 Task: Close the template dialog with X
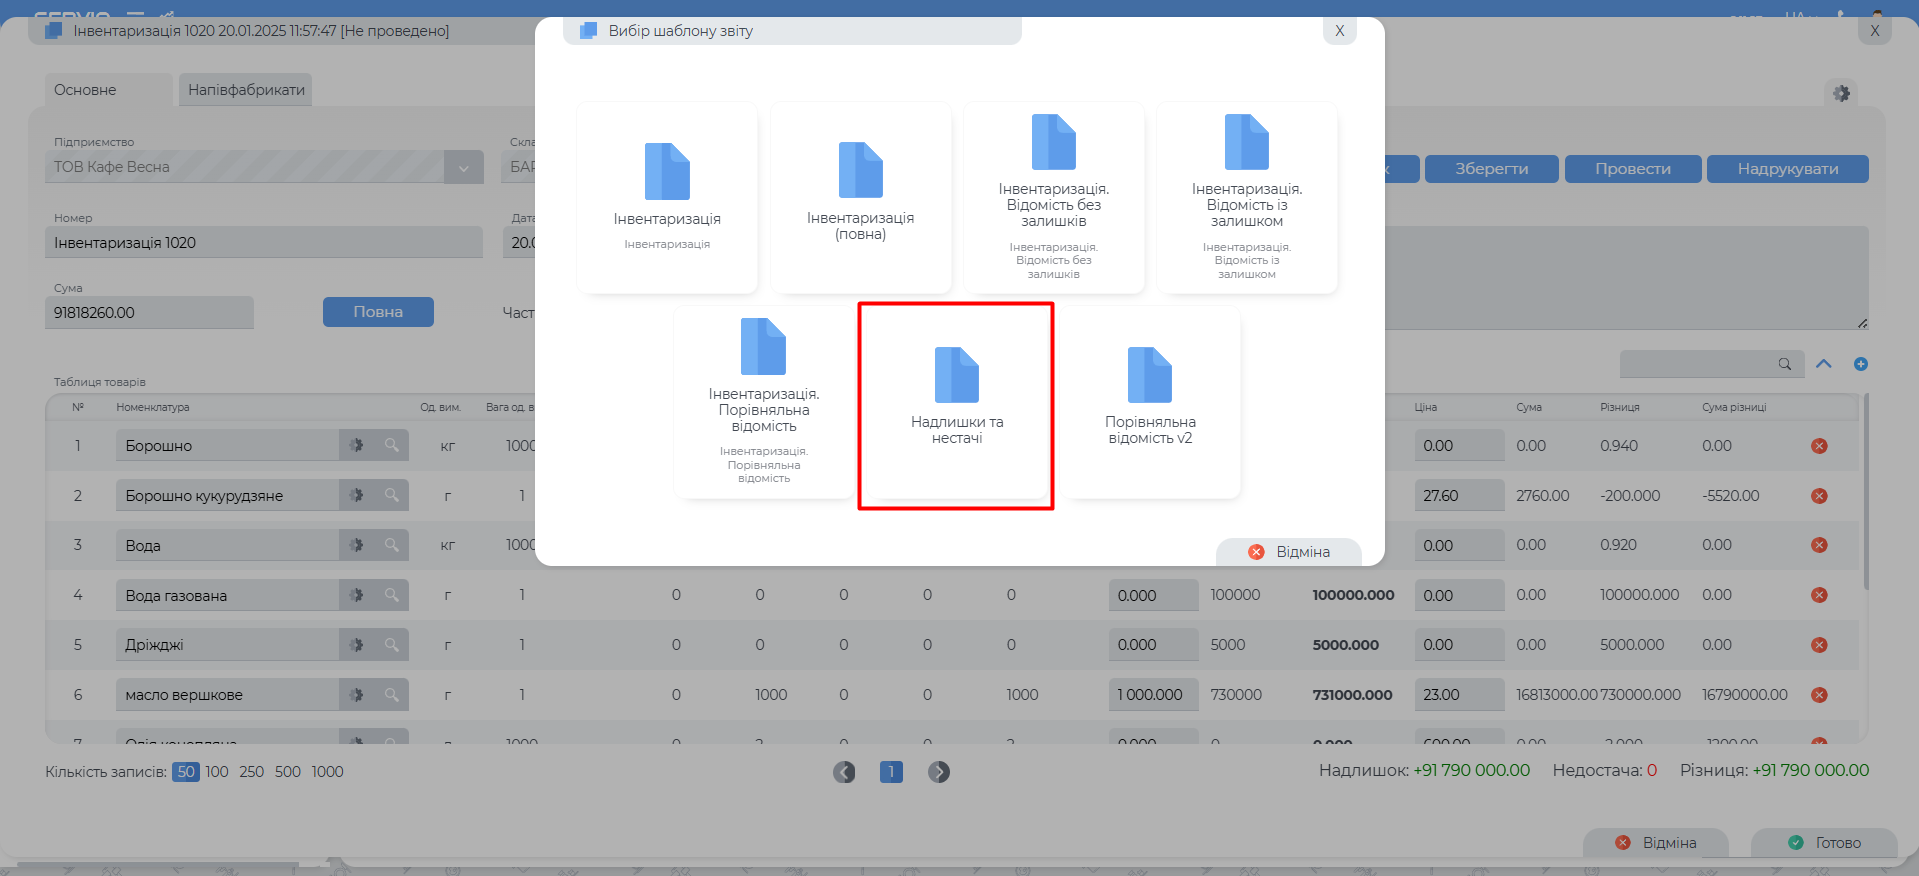[1339, 31]
